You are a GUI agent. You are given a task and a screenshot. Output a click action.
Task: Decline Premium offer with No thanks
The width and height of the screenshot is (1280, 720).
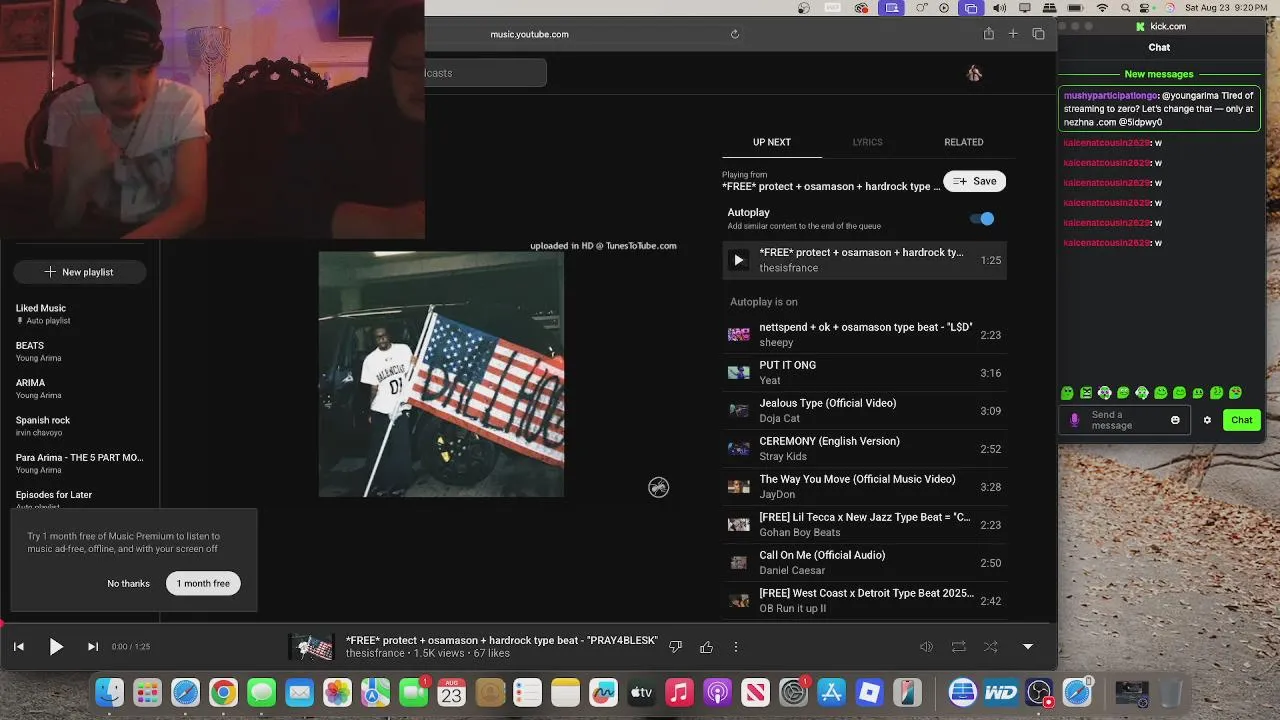(129, 584)
